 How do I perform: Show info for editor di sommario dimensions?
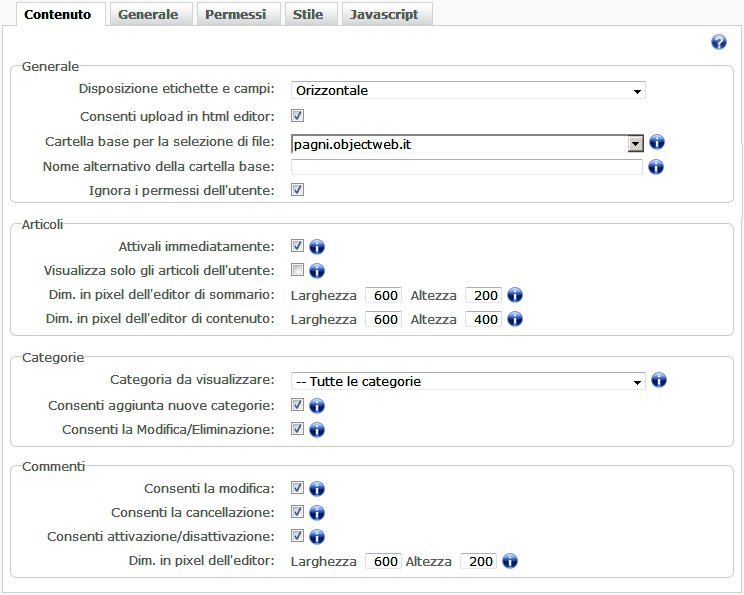coord(515,295)
